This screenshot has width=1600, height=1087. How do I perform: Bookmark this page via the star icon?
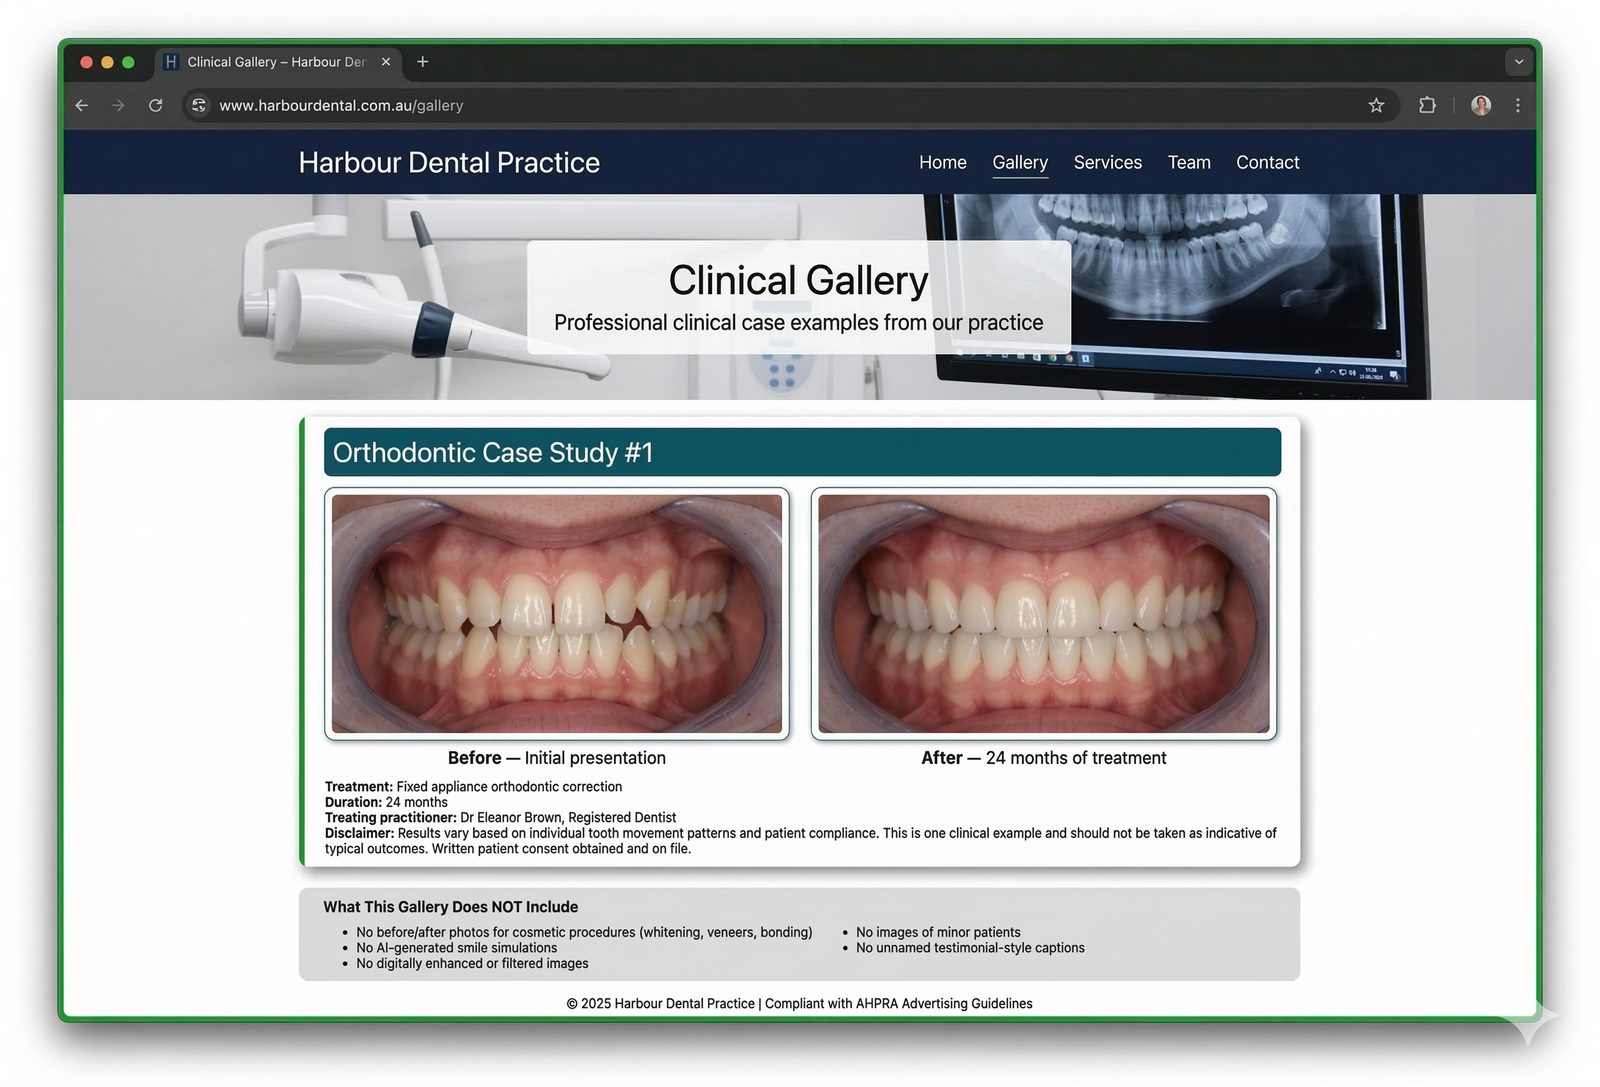click(x=1376, y=105)
